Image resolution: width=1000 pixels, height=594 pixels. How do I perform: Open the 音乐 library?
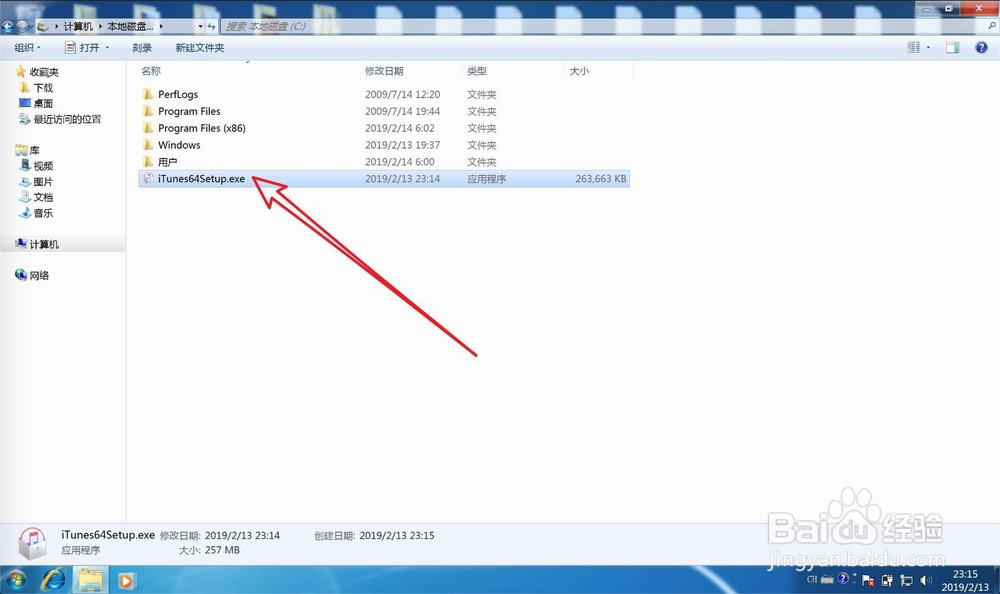[36, 212]
